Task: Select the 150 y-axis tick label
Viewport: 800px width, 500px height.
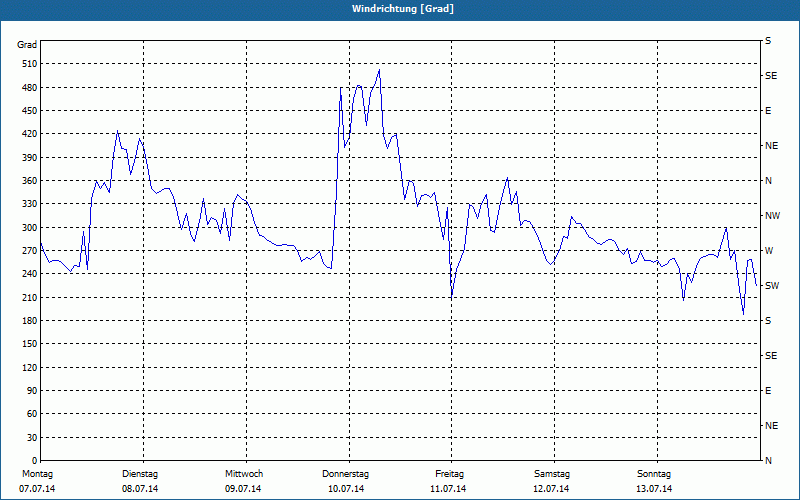Action: [x=30, y=343]
